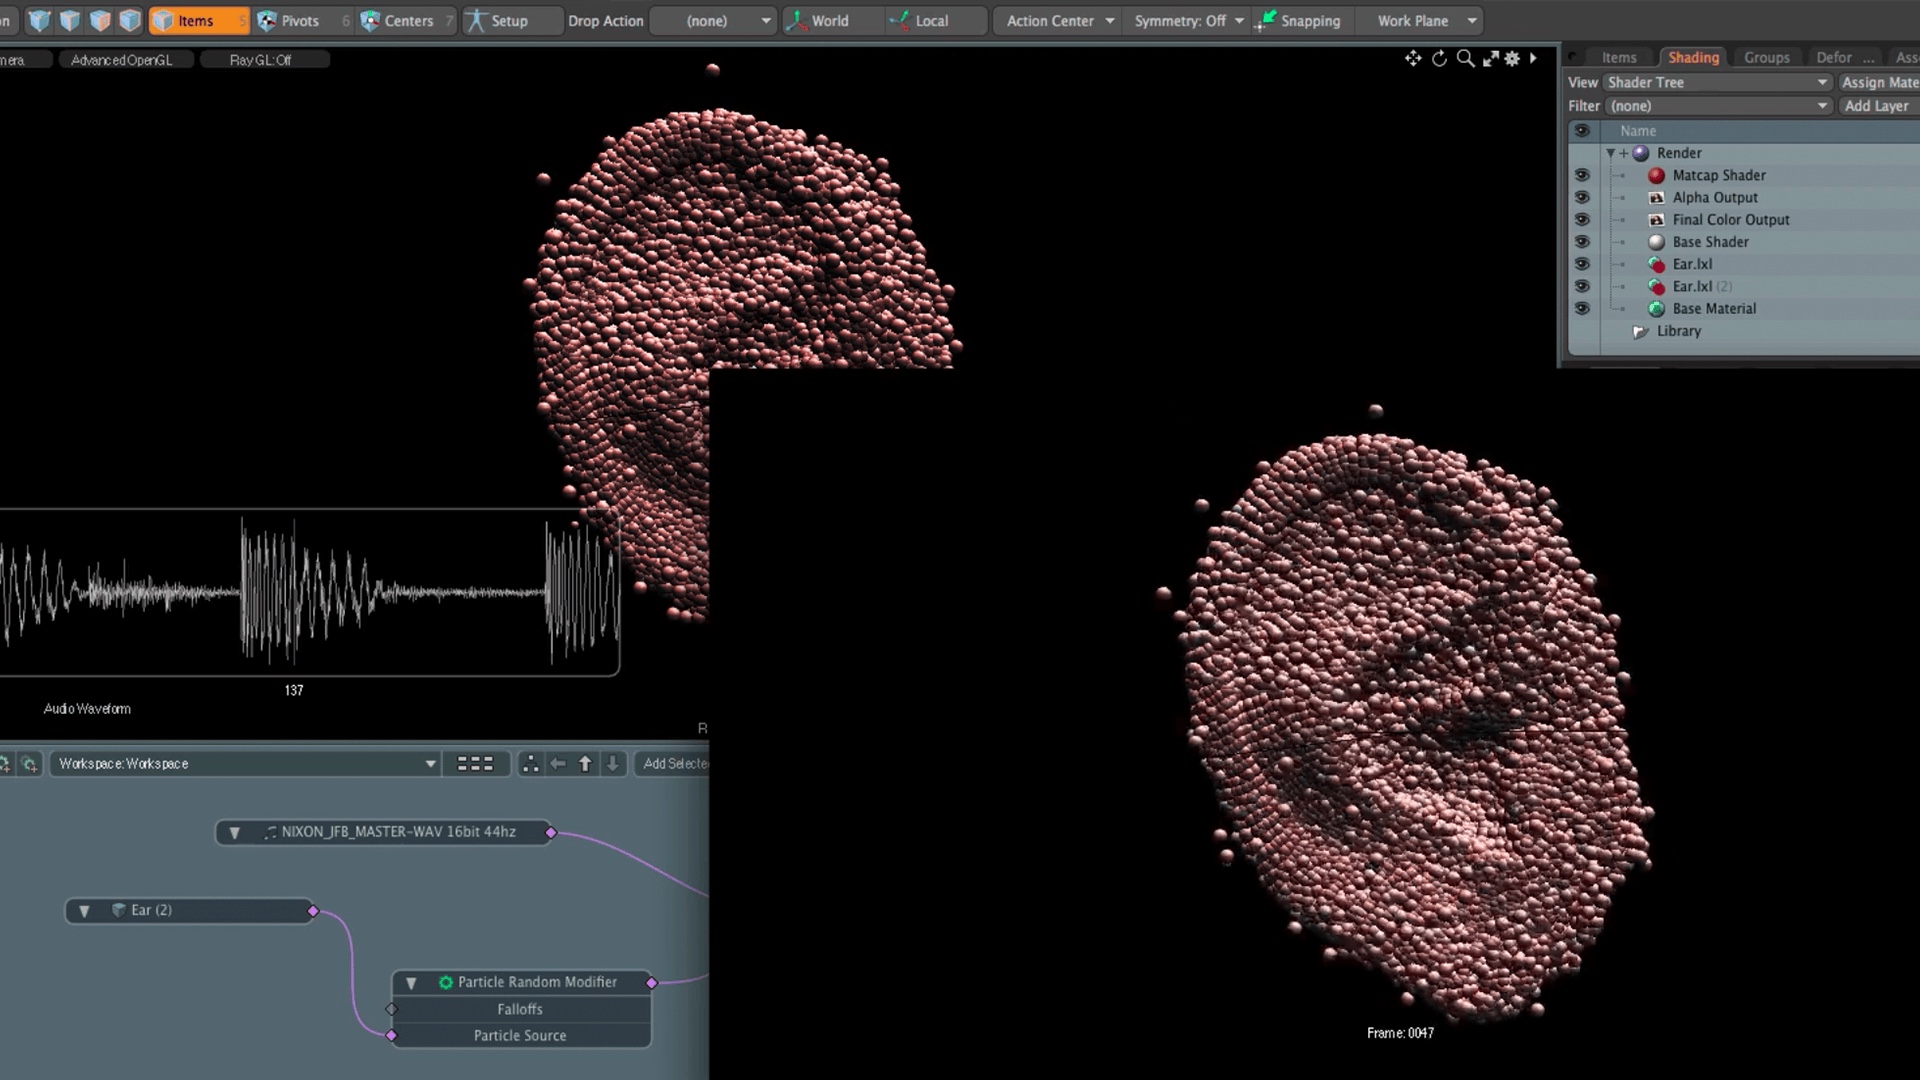The image size is (1920, 1080).
Task: Switch to the Items tab
Action: click(1618, 58)
